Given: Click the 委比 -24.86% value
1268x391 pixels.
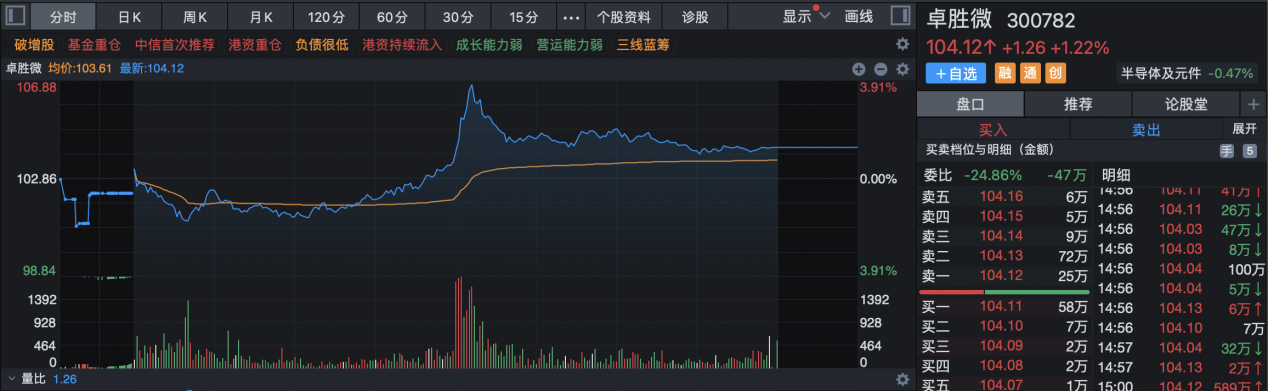Looking at the screenshot, I should (x=993, y=174).
